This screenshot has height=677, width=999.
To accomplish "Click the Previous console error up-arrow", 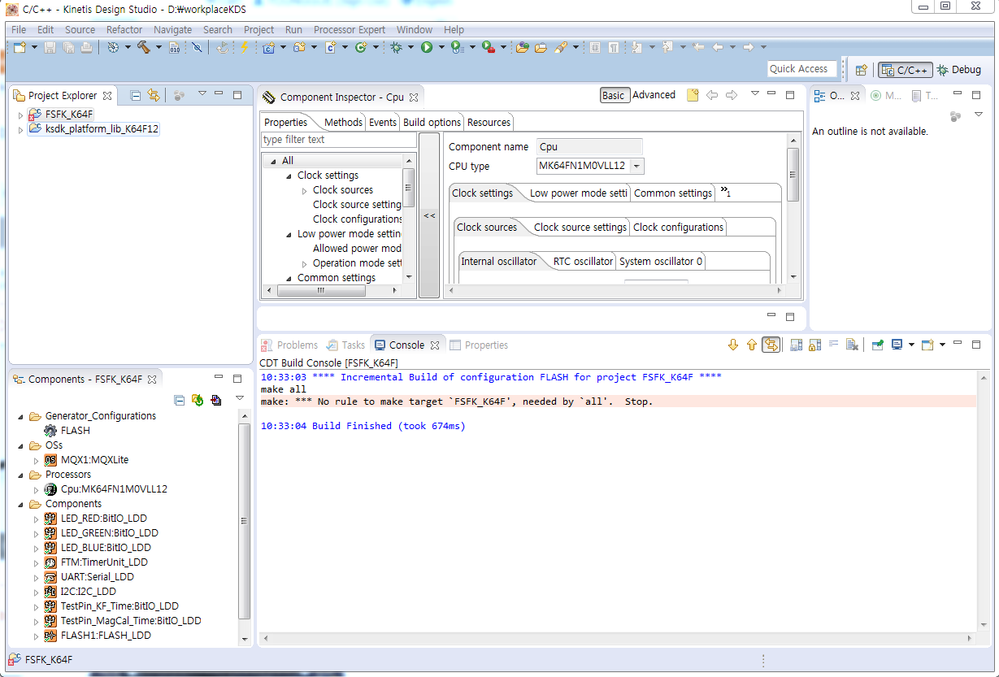I will coord(752,345).
